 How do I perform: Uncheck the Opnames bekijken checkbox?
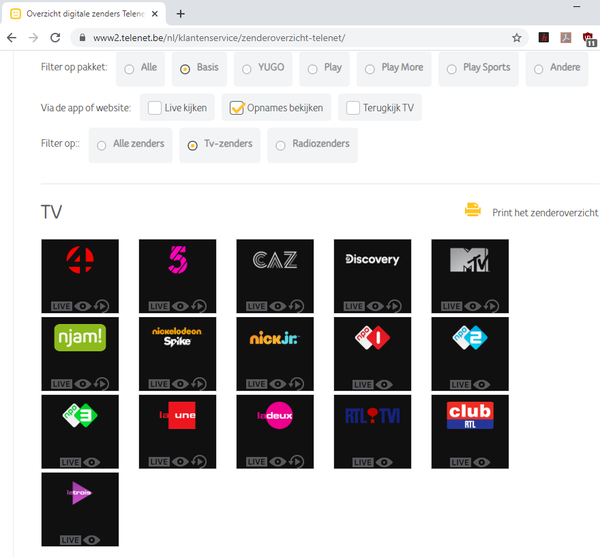tap(236, 108)
